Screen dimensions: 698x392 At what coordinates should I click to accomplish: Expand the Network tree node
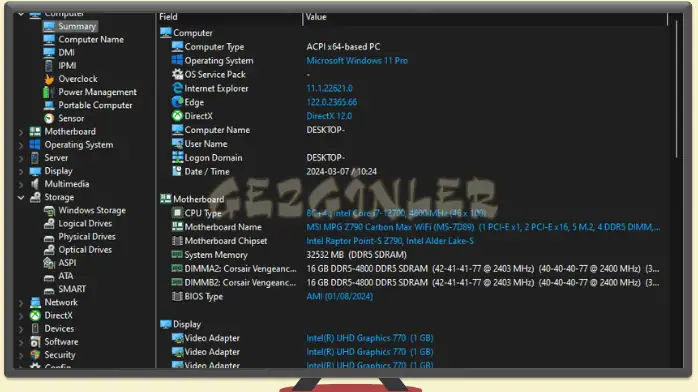[20, 303]
